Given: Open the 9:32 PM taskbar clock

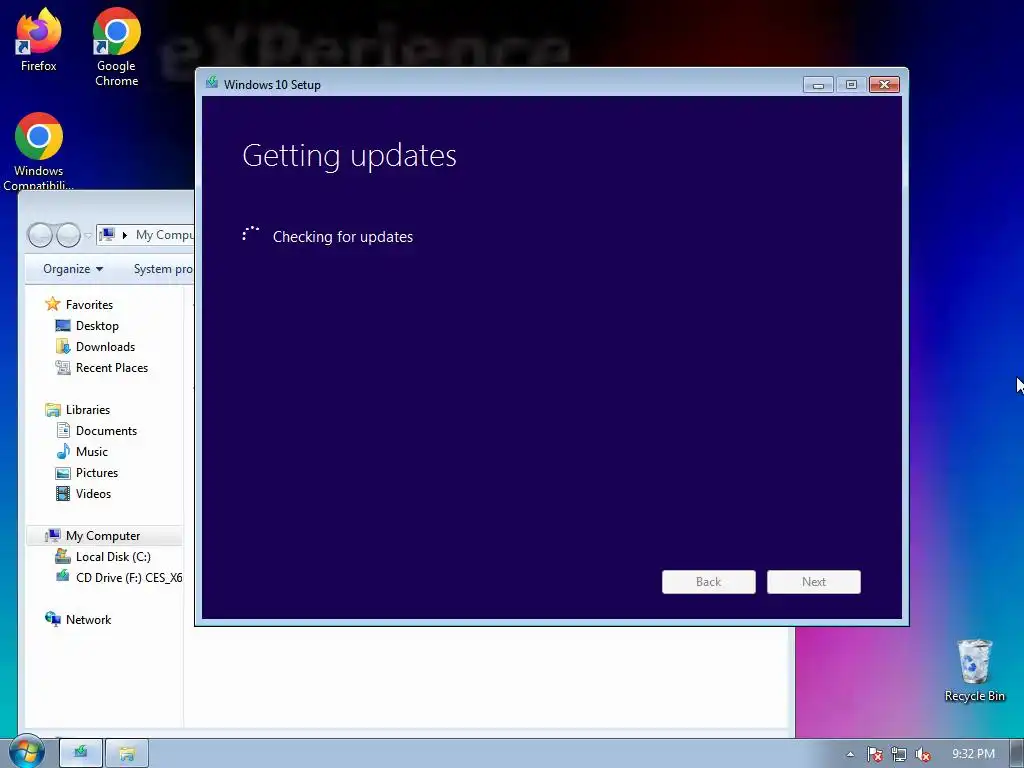Looking at the screenshot, I should (x=973, y=754).
